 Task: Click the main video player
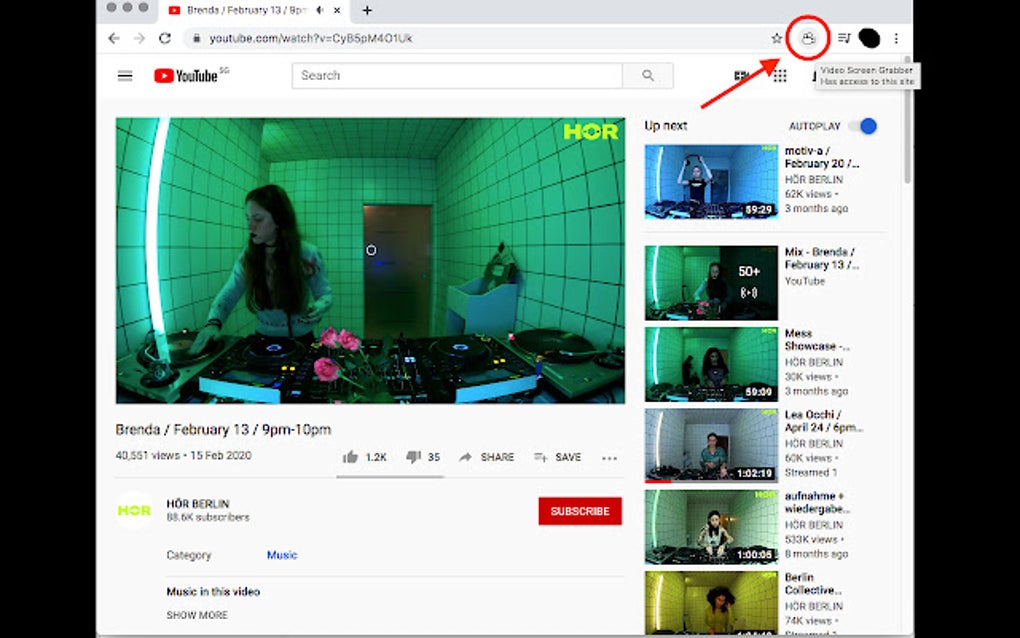pyautogui.click(x=370, y=260)
